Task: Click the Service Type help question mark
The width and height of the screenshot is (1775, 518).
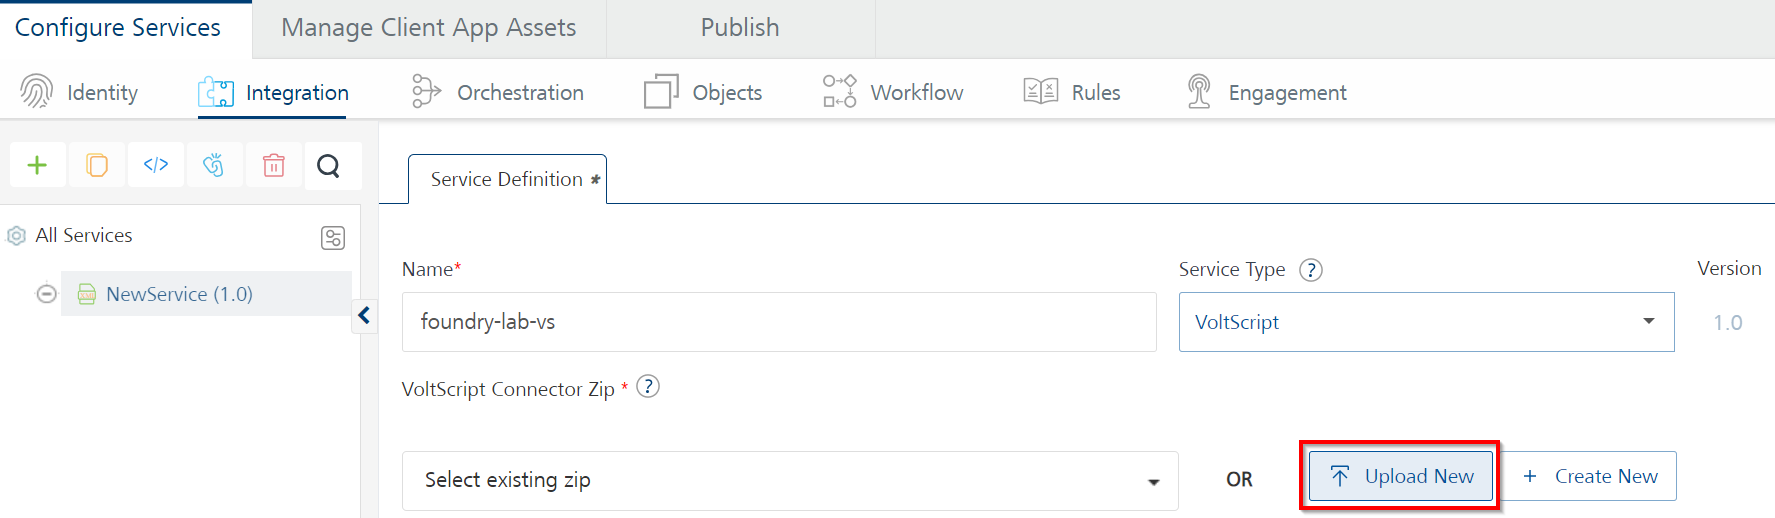Action: [x=1311, y=270]
